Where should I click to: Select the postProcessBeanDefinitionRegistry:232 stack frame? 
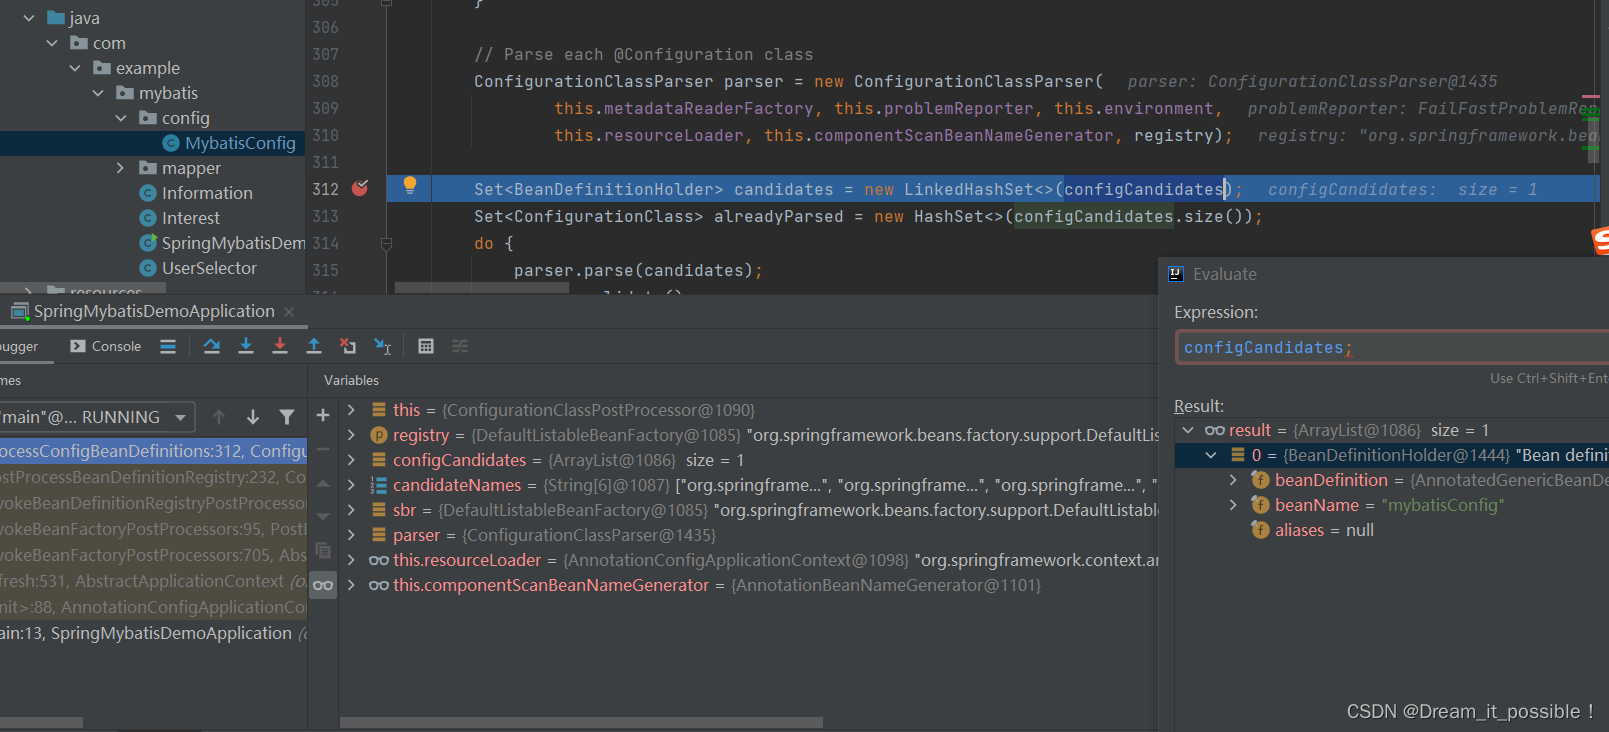click(153, 477)
